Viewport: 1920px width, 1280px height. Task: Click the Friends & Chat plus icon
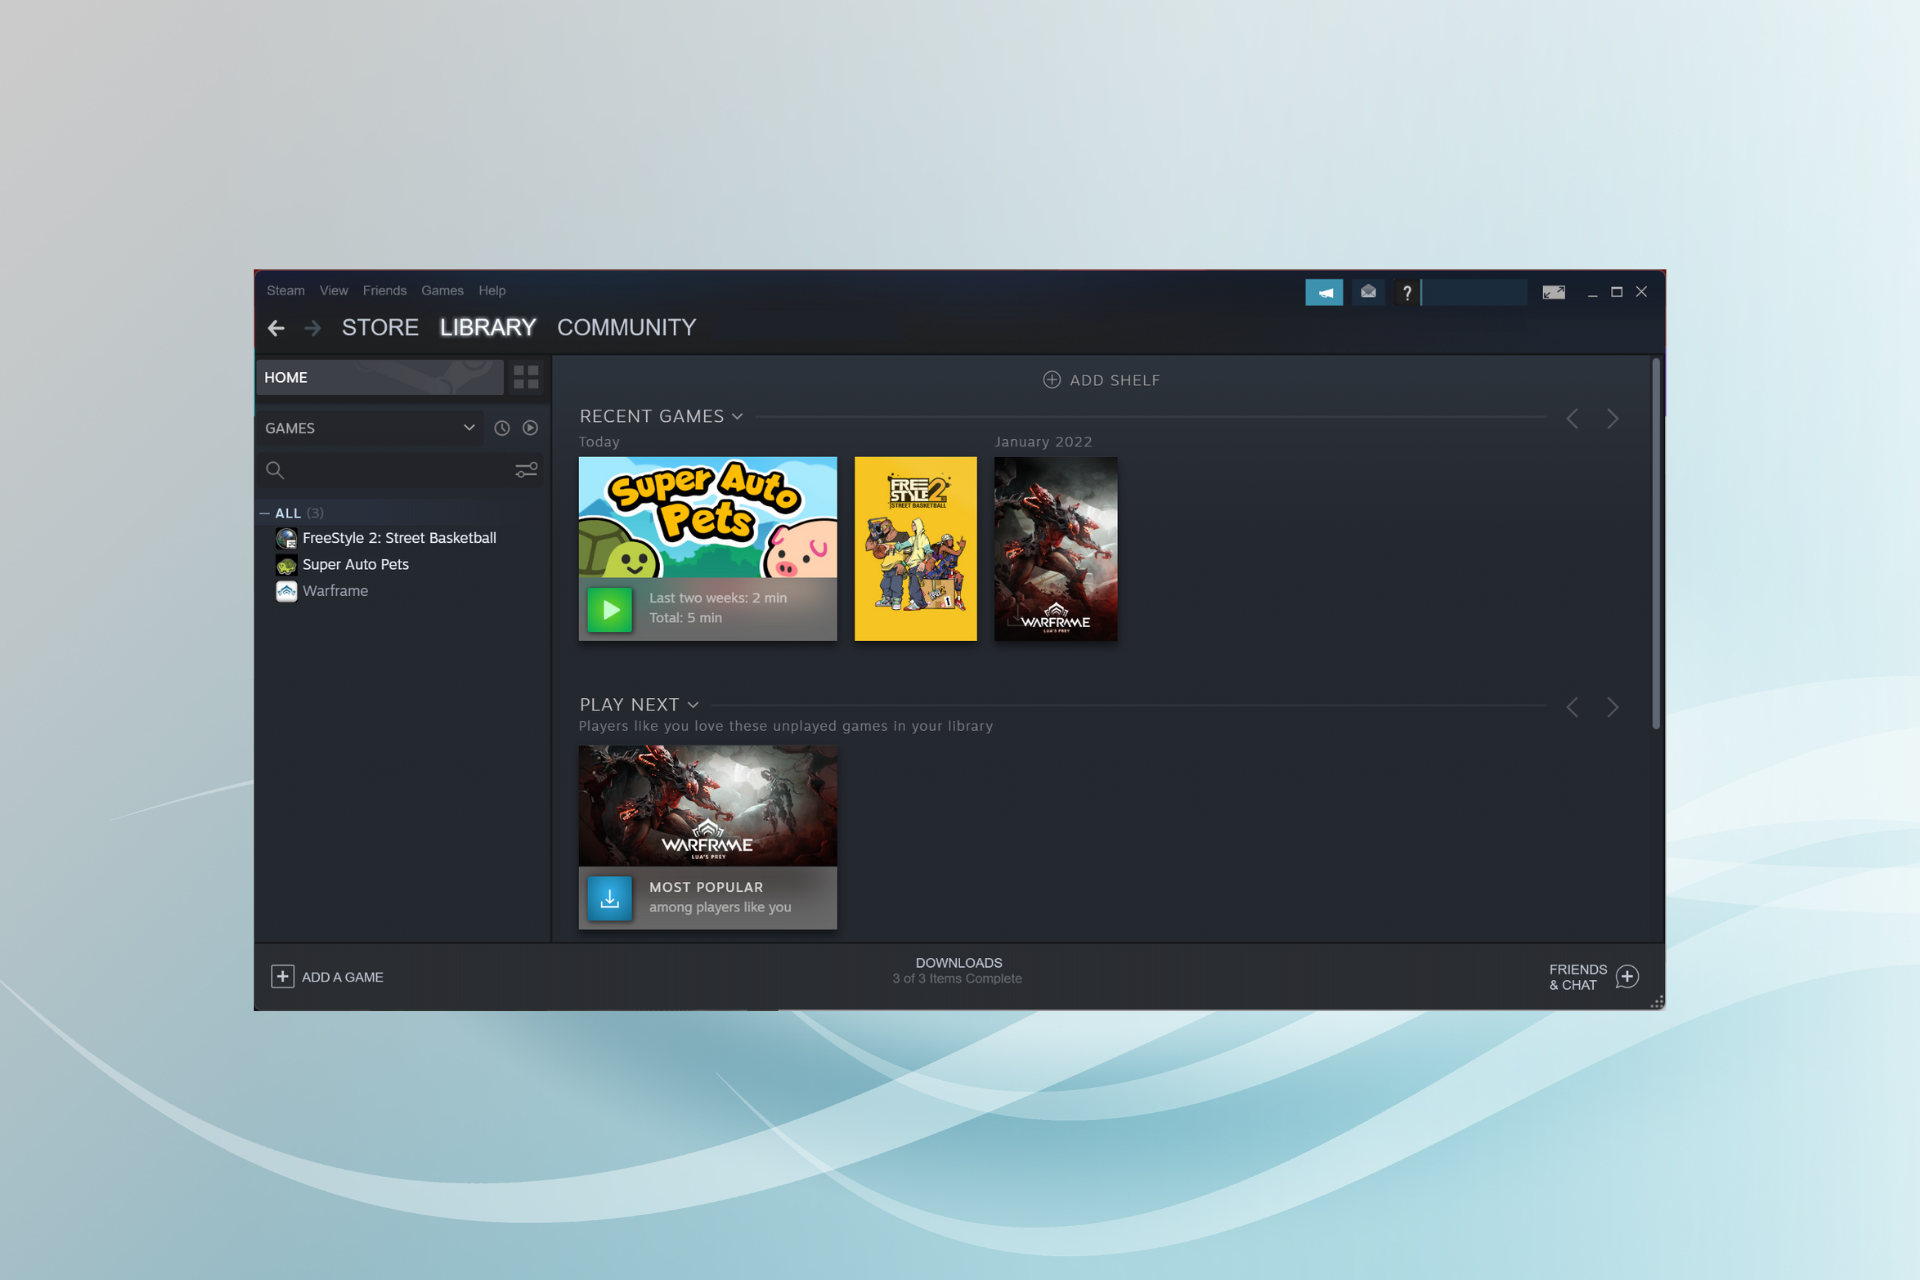pyautogui.click(x=1627, y=977)
